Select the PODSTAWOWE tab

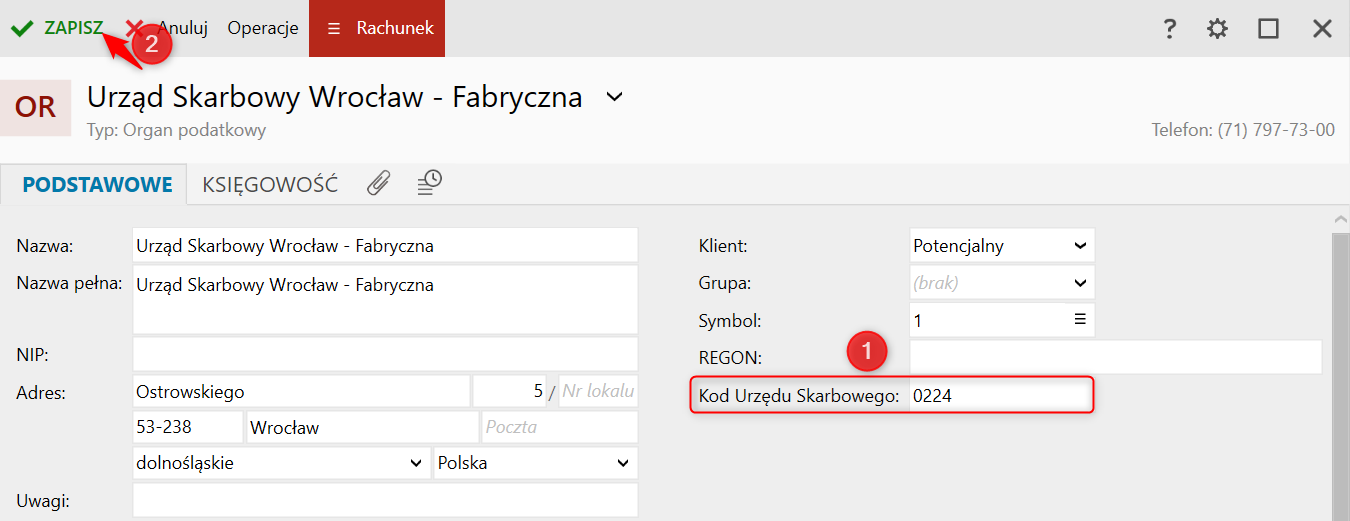point(98,185)
